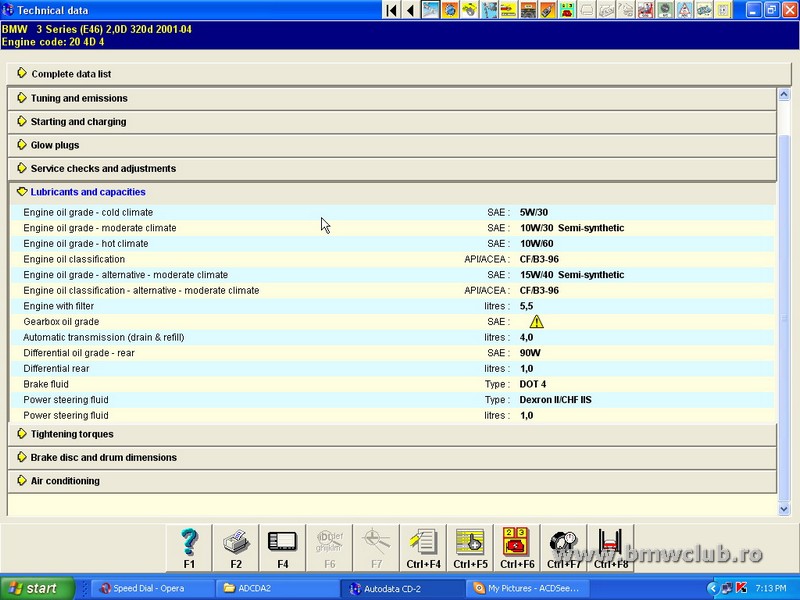Click the Ctrl+F4 document icon button
The image size is (800, 600).
click(423, 548)
